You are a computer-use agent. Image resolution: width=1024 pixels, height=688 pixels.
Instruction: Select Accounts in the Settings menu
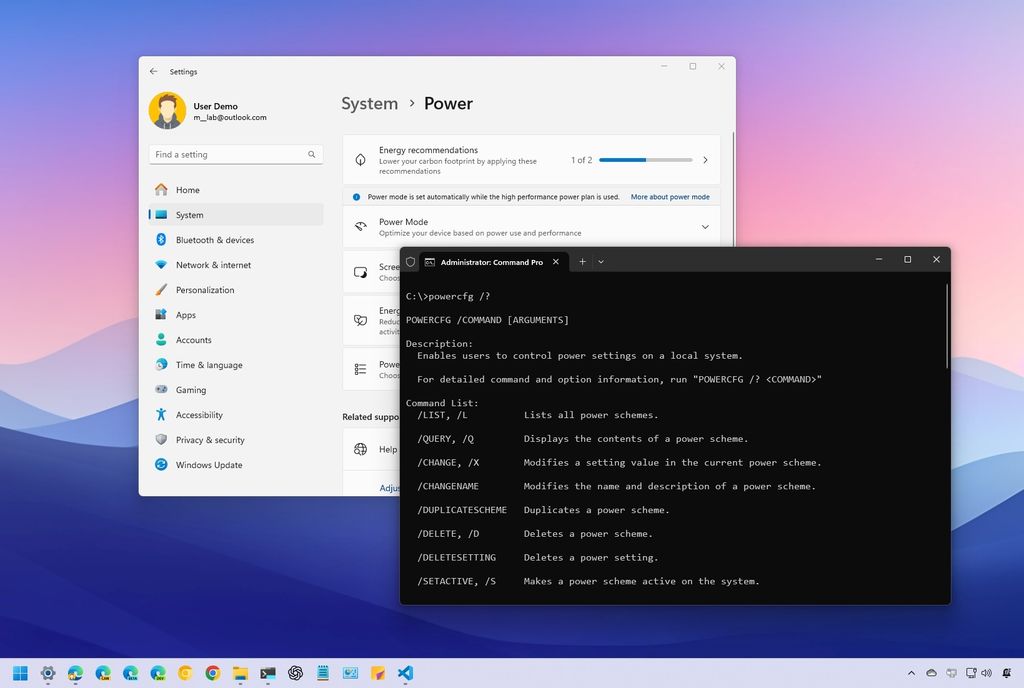pyautogui.click(x=202, y=340)
